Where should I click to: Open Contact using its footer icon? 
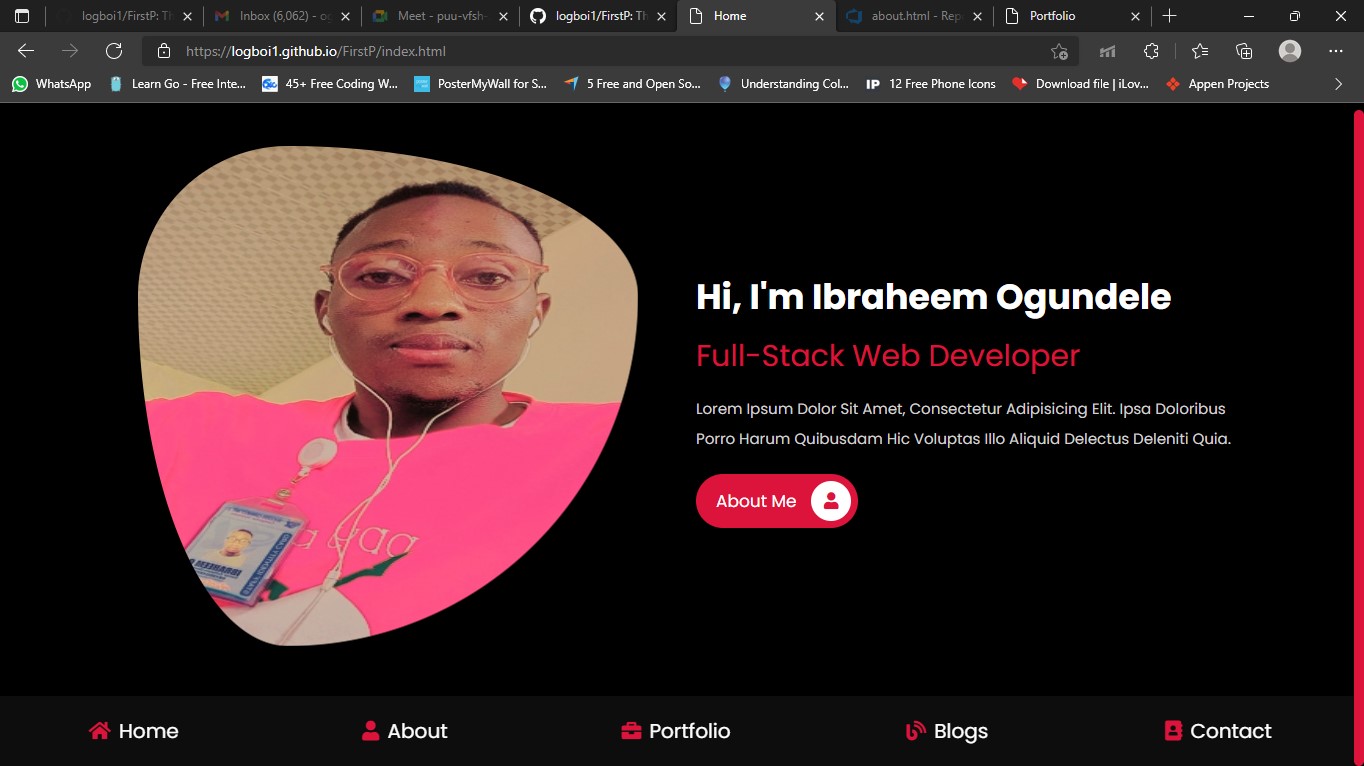[x=1171, y=730]
